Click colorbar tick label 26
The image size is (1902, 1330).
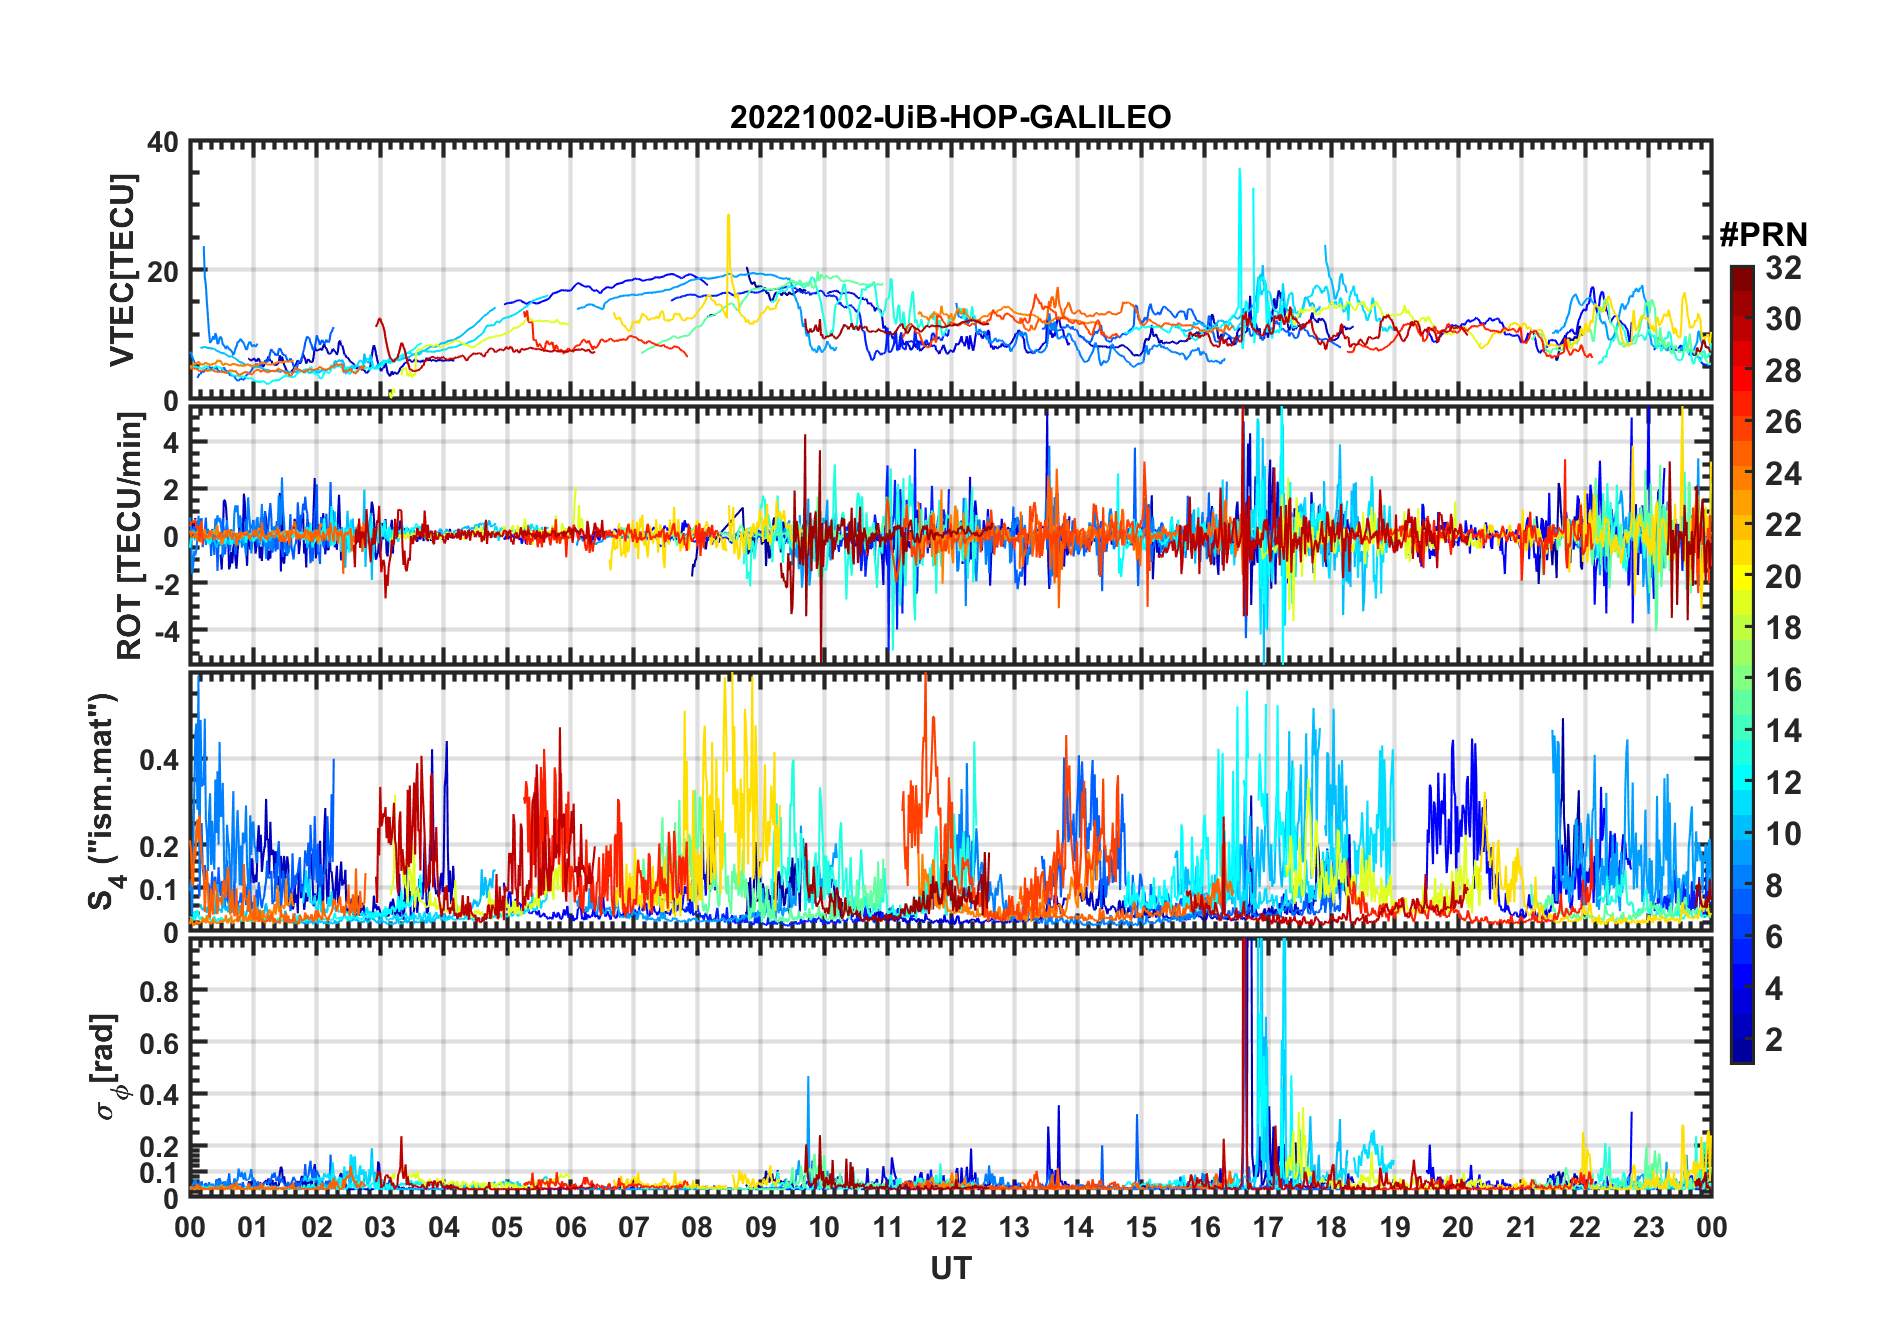(x=1783, y=422)
